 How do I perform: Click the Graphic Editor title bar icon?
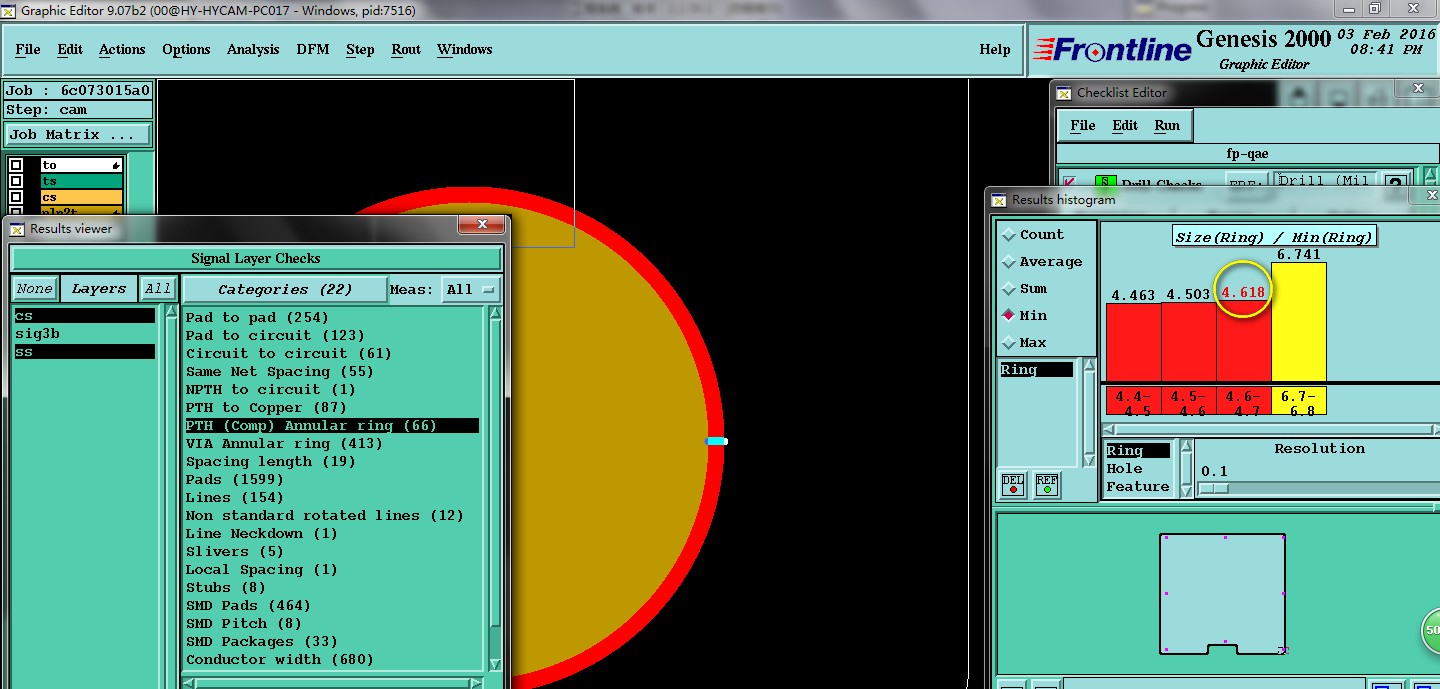(9, 11)
